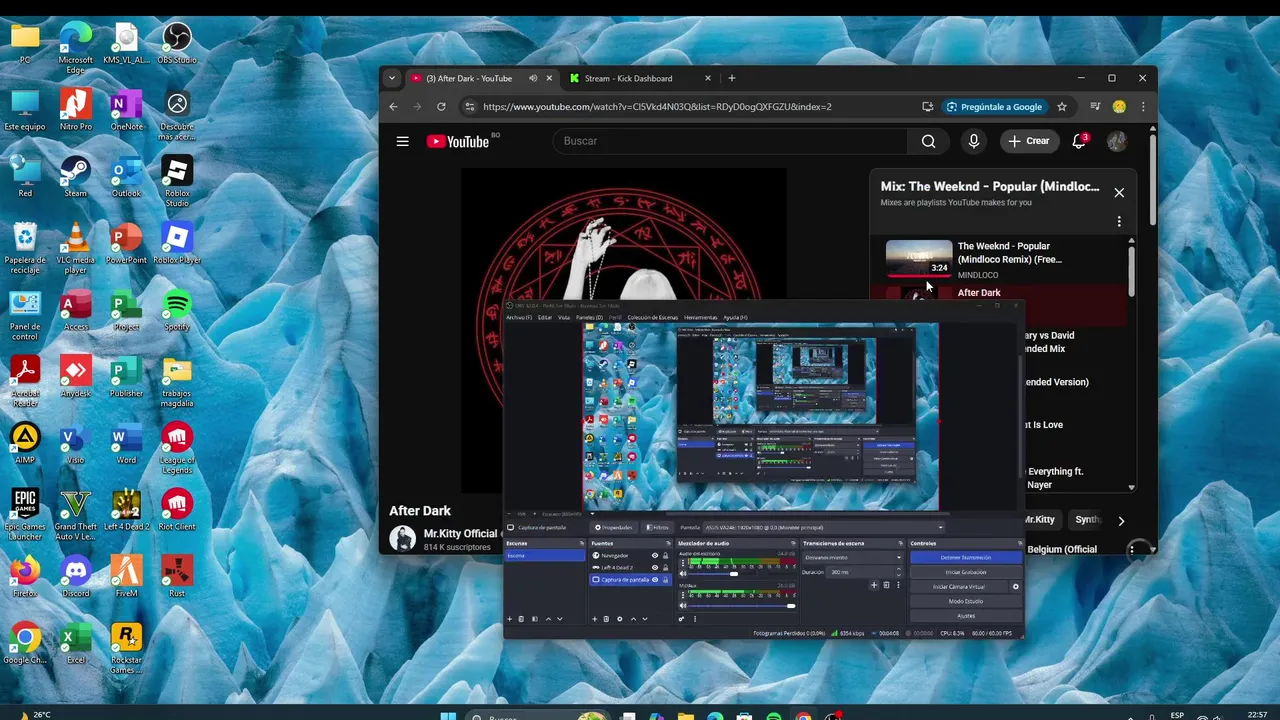1280x720 pixels.
Task: Open Audio del escritorio options dots
Action: pos(683,563)
